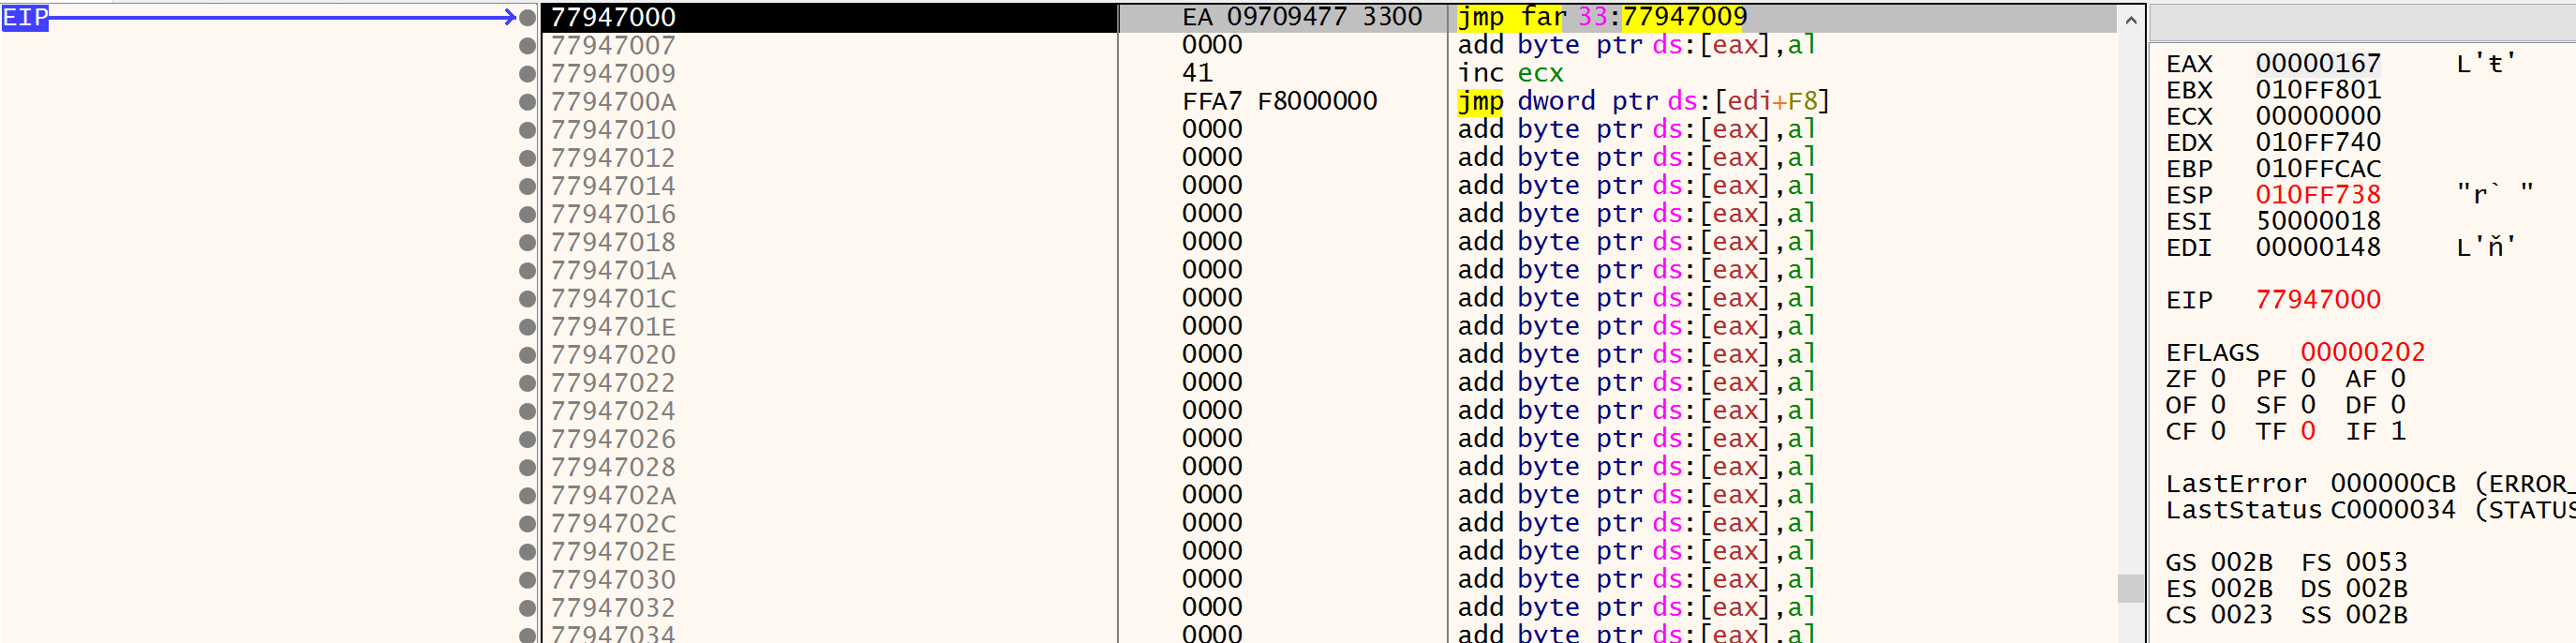
Task: Toggle breakpoint dot at address 77947018
Action: [x=527, y=242]
